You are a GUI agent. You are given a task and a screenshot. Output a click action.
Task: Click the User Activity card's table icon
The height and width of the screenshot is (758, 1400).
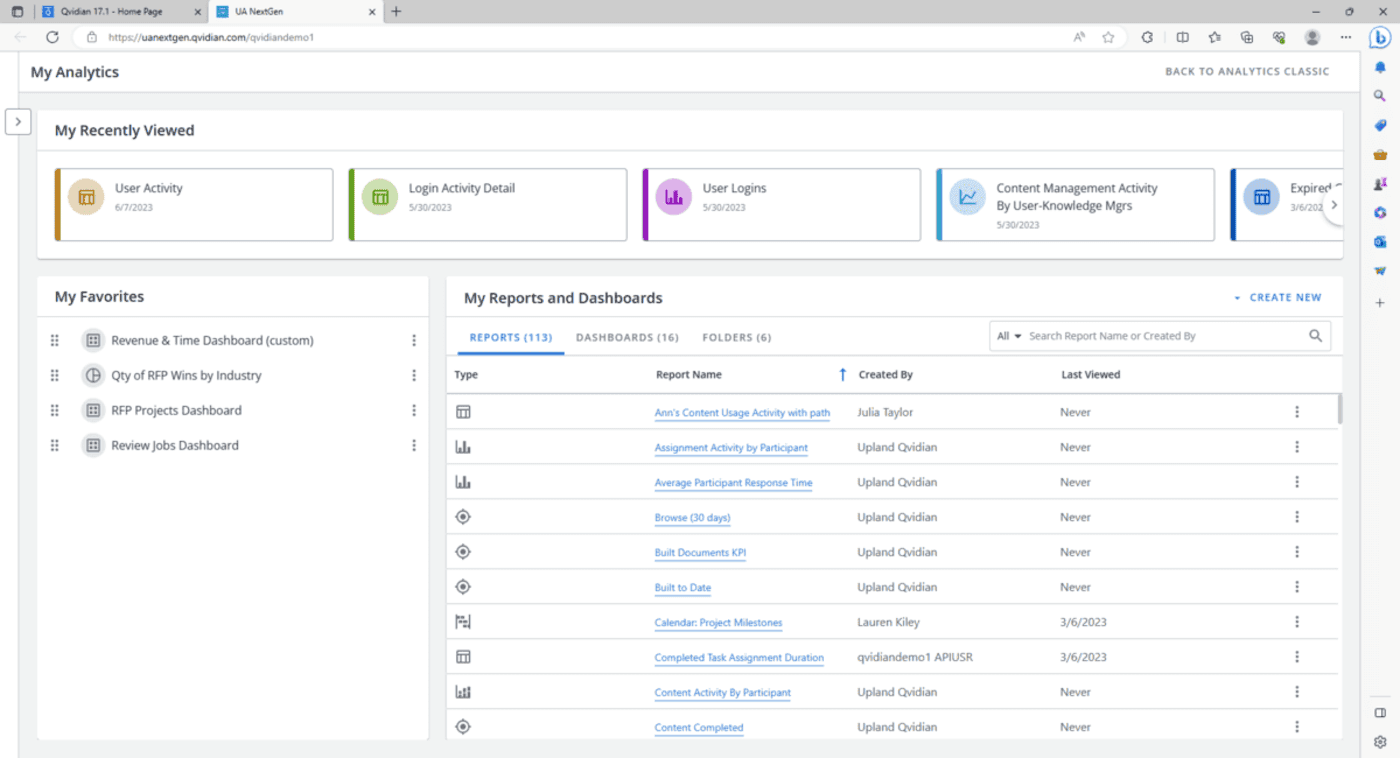[x=86, y=197]
